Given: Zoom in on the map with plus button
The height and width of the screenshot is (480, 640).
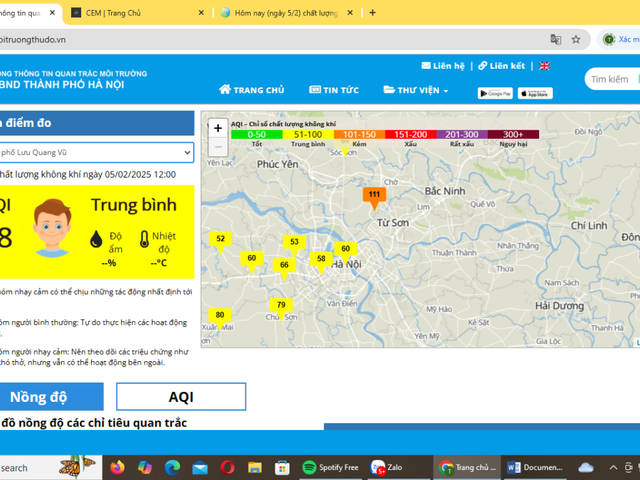Looking at the screenshot, I should pos(218,128).
